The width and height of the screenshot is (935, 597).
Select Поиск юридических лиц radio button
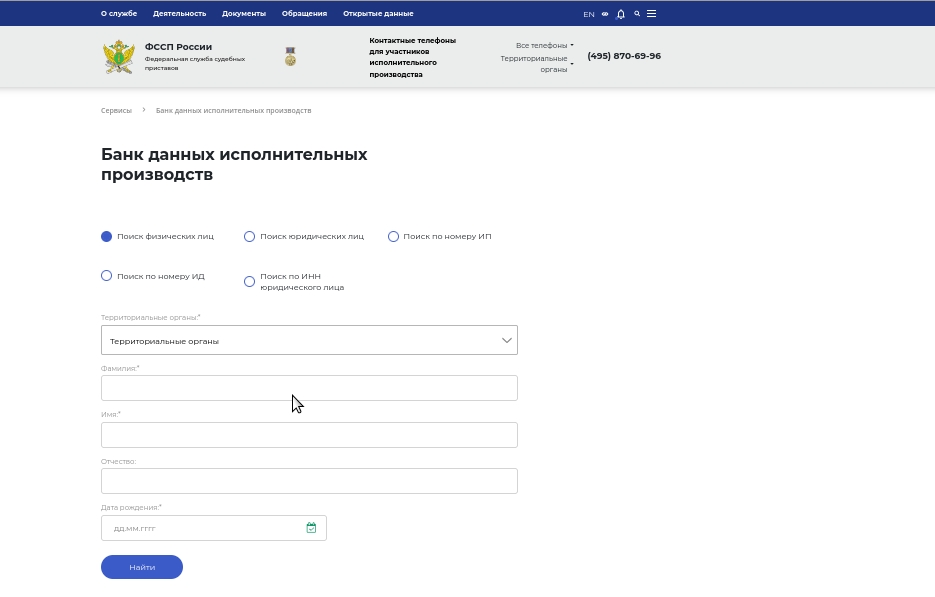[249, 237]
